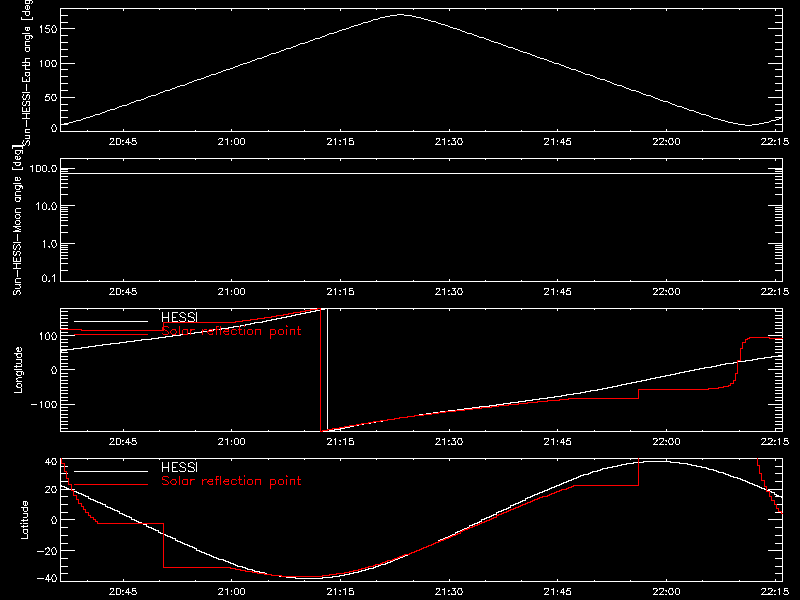Screen dimensions: 800x600
Task: Click 22:00 time label under Longitude plot
Action: (x=666, y=442)
